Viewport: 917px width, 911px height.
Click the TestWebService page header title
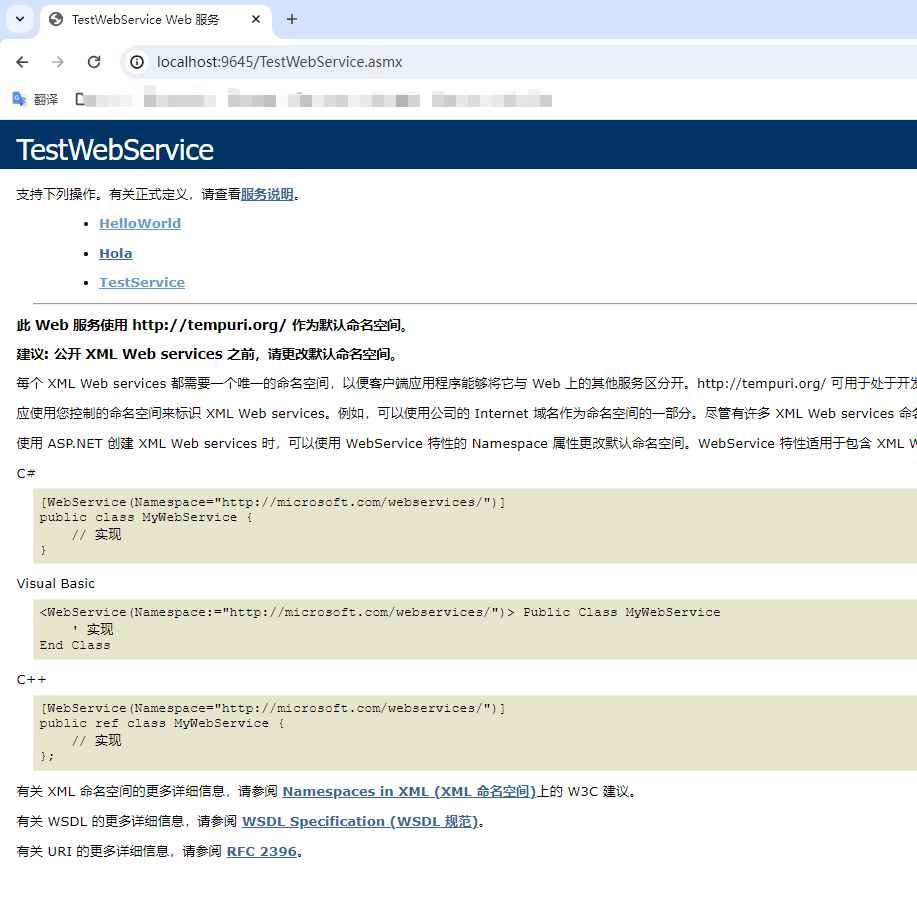(x=115, y=150)
